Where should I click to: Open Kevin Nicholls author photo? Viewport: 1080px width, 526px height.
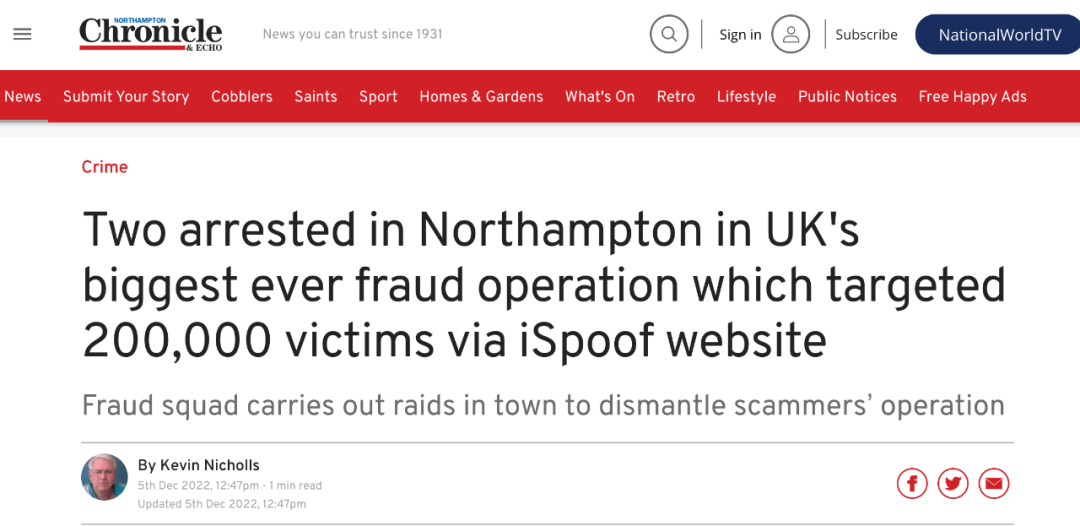point(105,476)
